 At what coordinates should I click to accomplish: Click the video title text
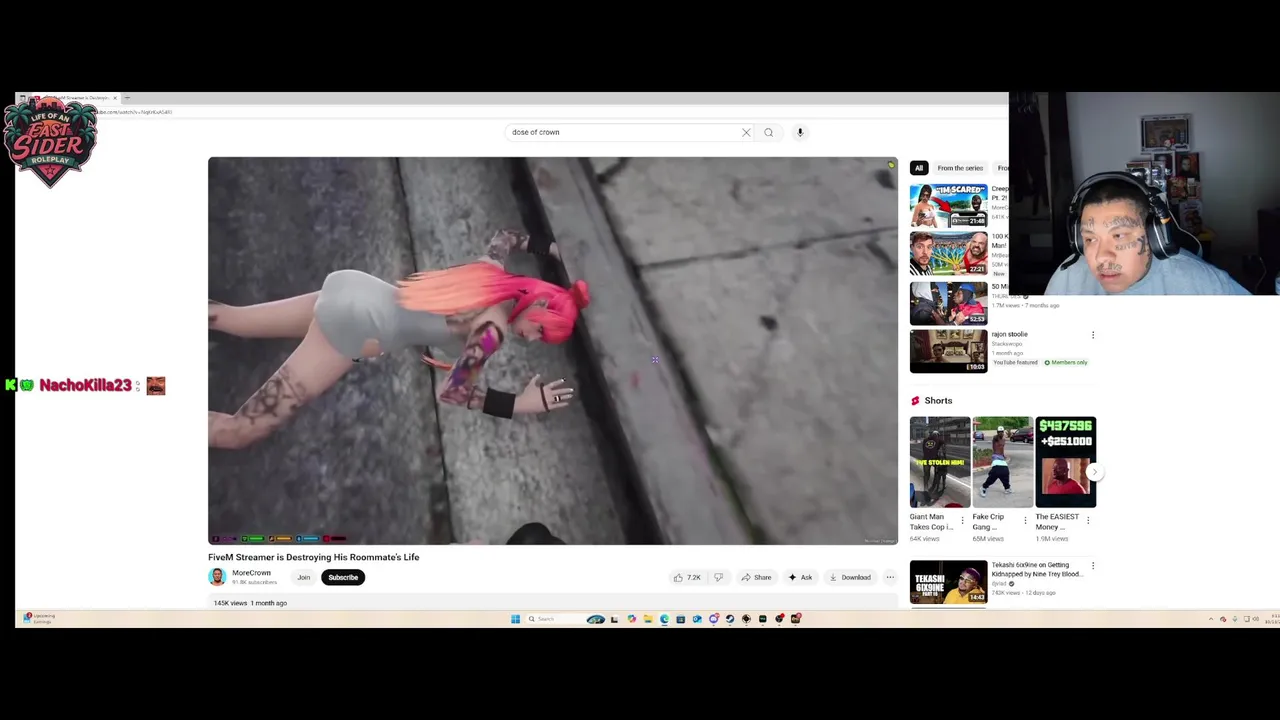click(x=313, y=557)
